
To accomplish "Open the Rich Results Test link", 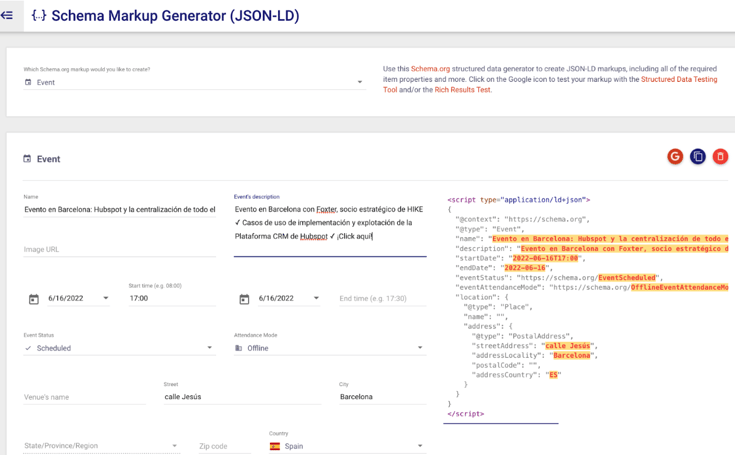I will tap(462, 90).
